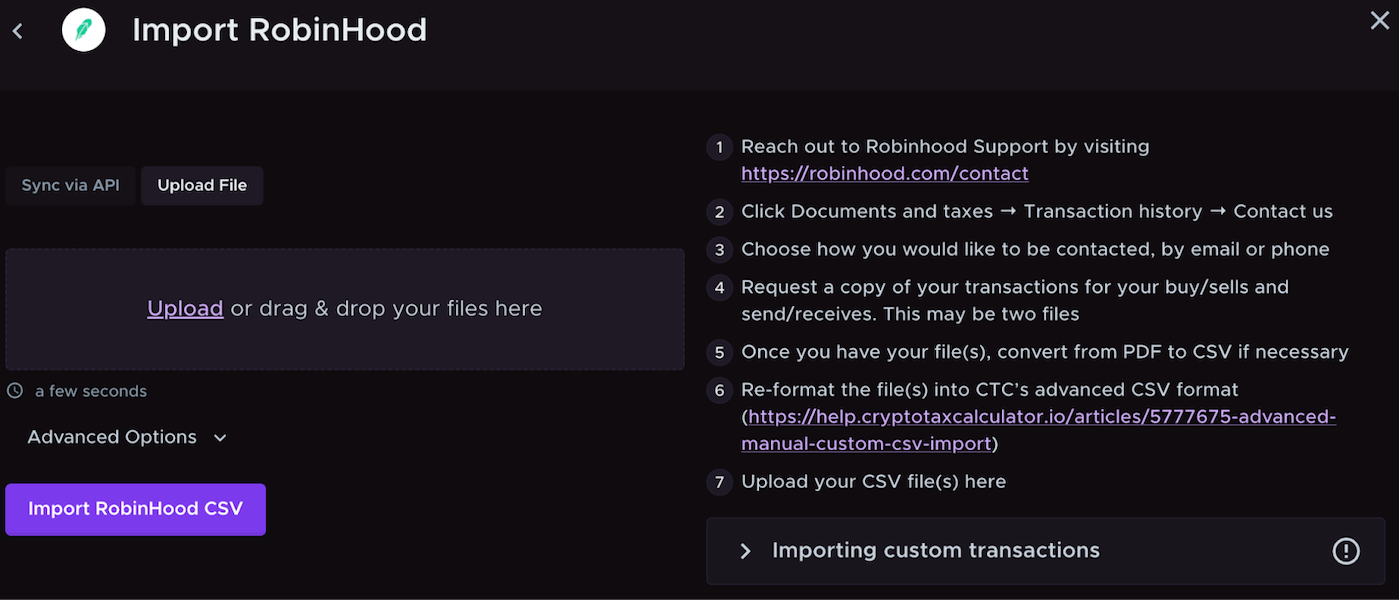Open the robinhood.com/contact link
This screenshot has width=1399, height=600.
885,173
